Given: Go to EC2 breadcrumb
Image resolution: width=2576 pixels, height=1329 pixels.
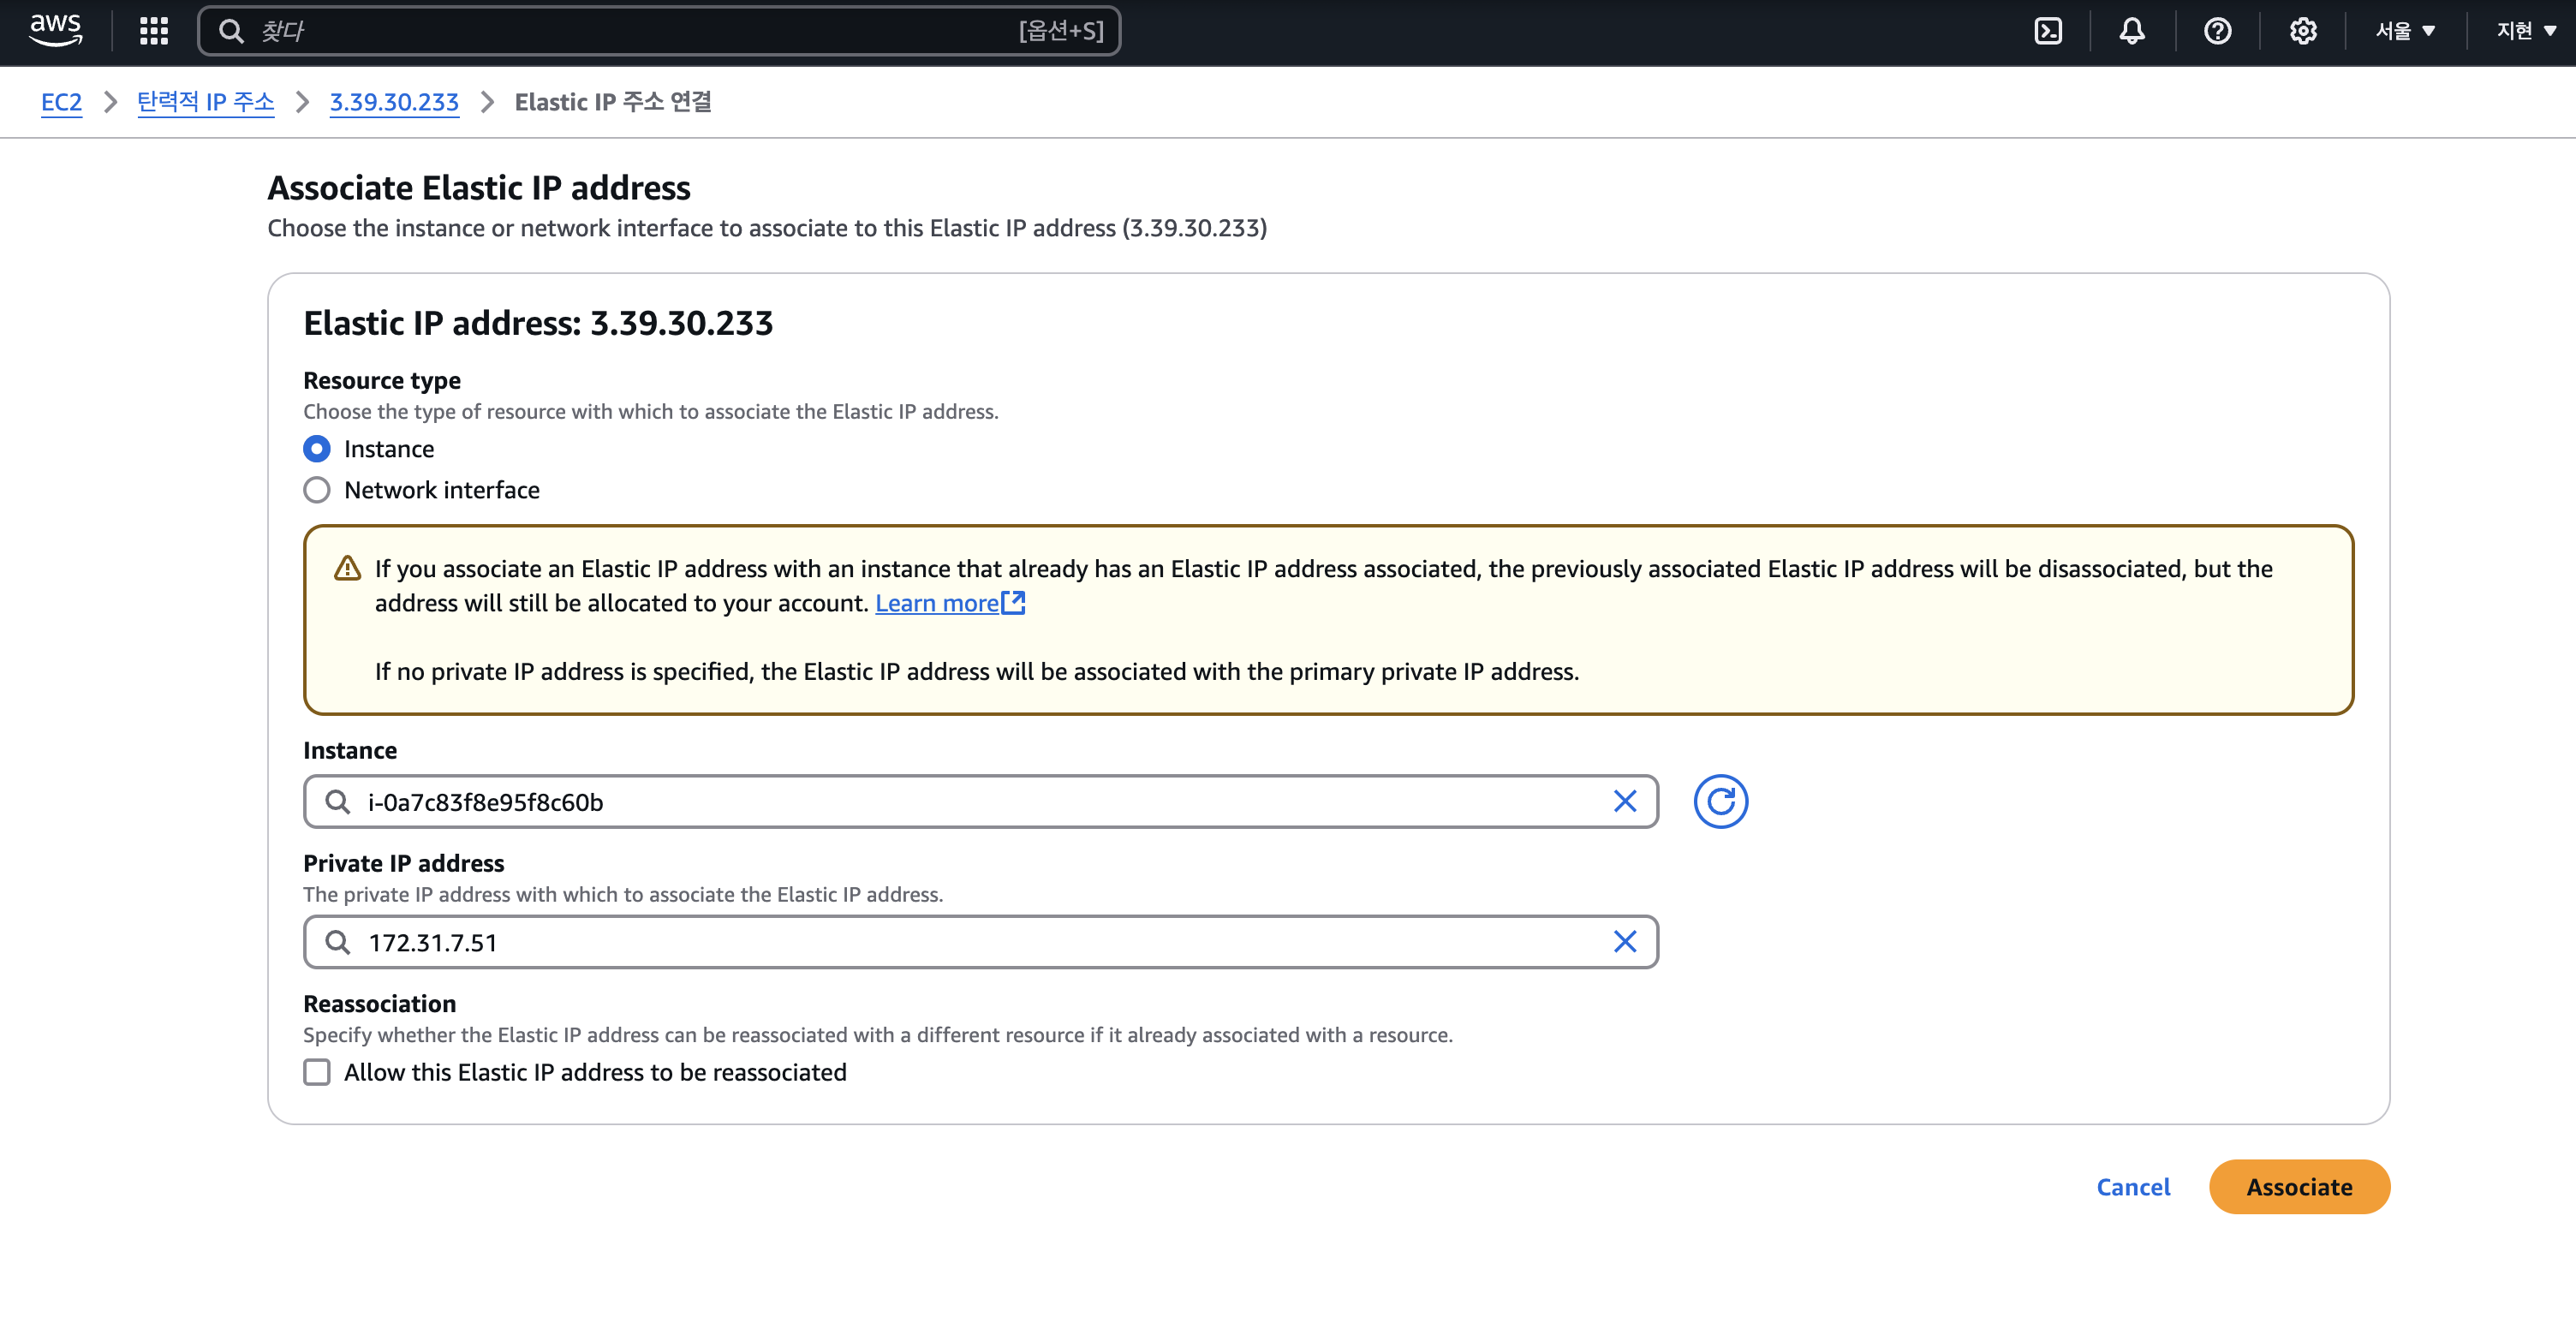Looking at the screenshot, I should tap(61, 102).
